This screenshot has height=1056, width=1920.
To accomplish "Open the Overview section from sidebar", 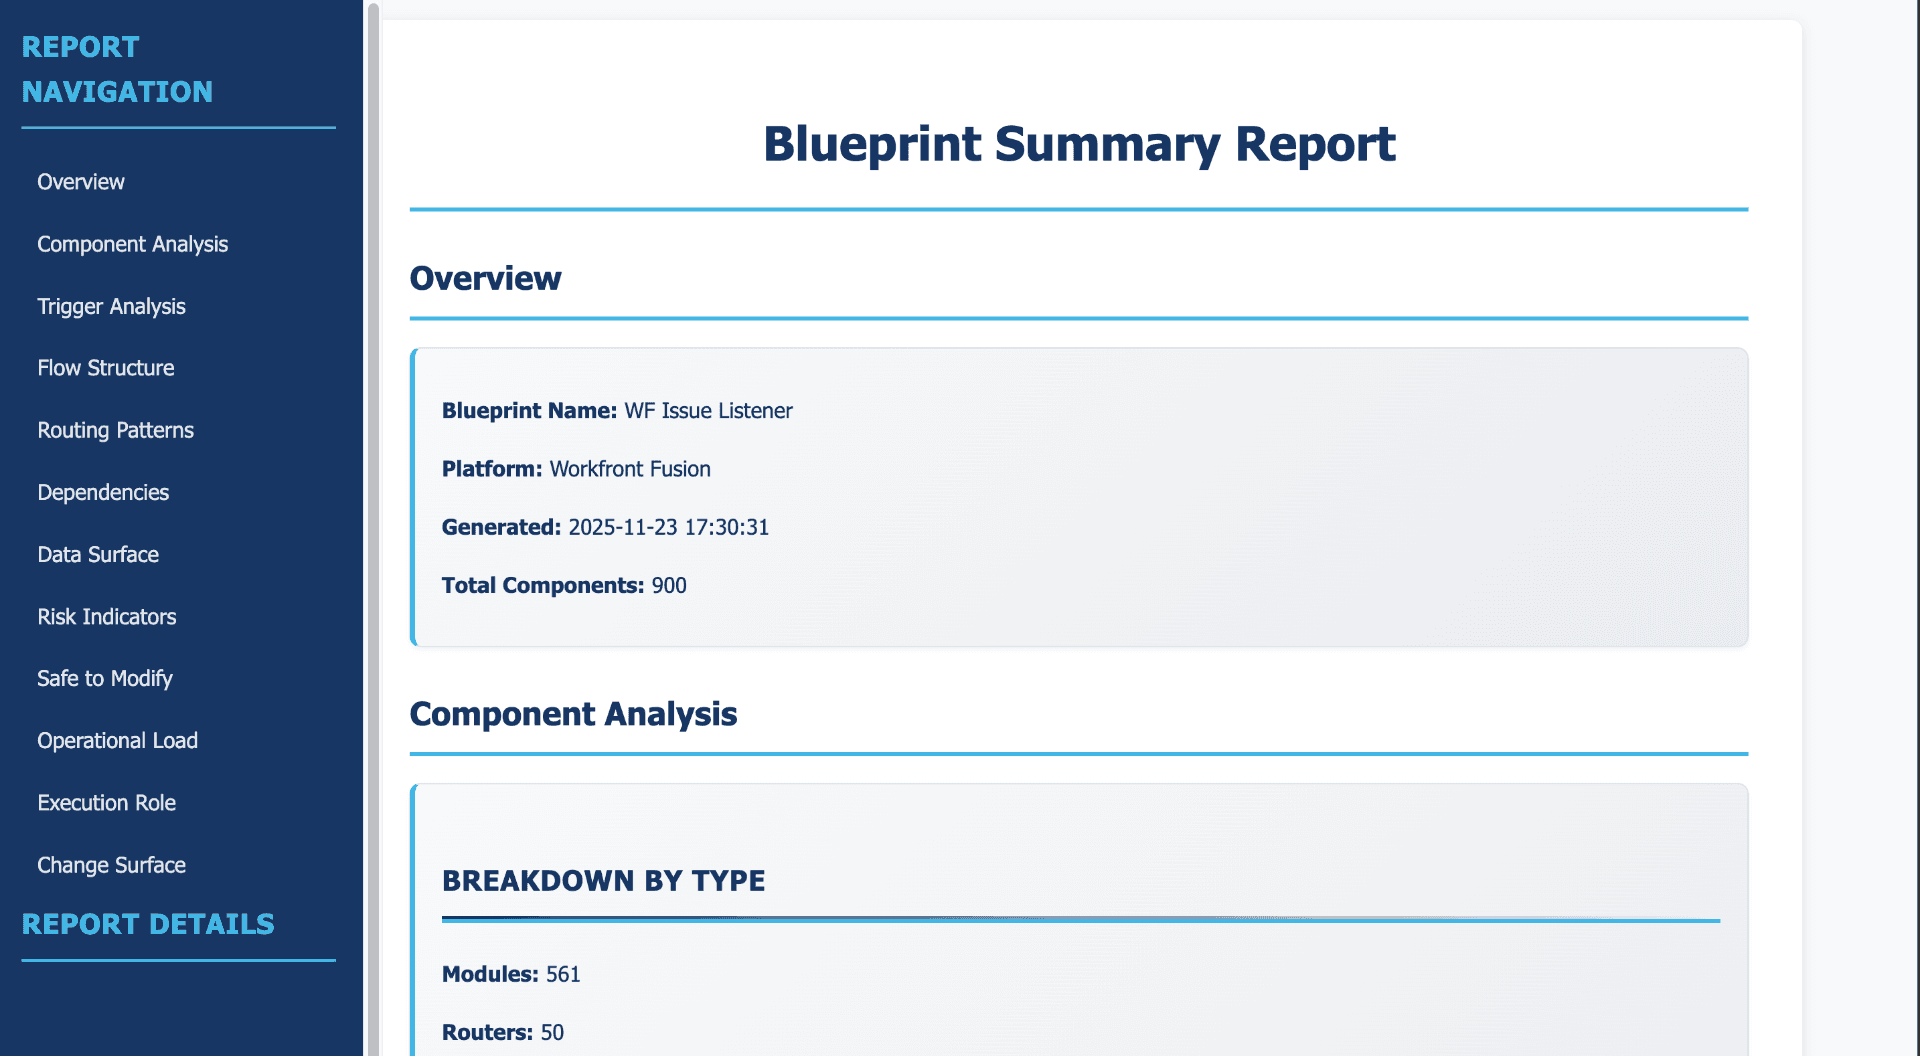I will tap(81, 182).
